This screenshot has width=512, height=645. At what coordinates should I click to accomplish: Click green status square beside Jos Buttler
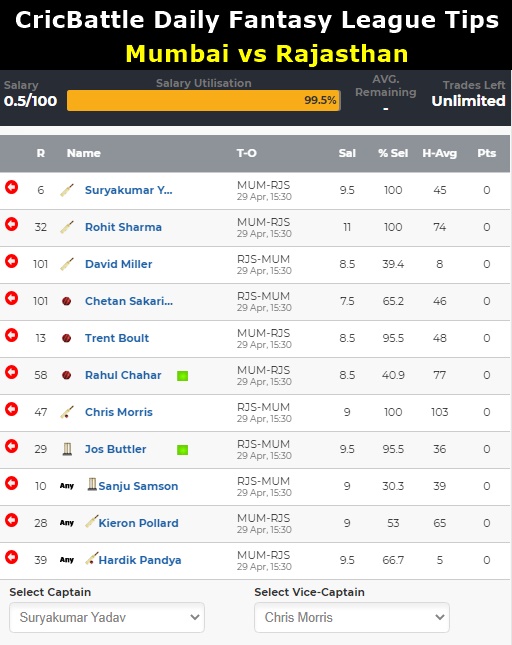click(183, 450)
